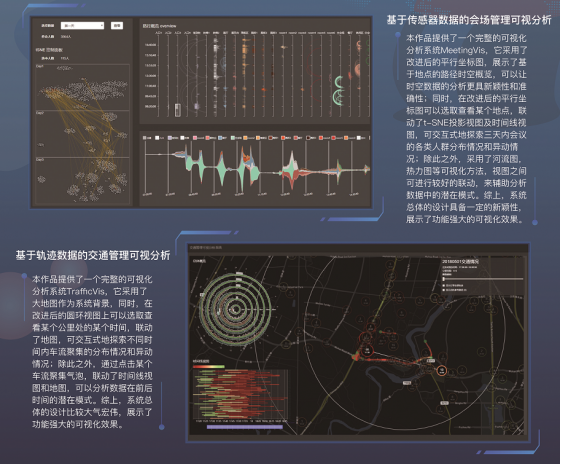This screenshot has width=561, height=464.
Task: Click the purple legend swatch in the river chart
Action: (x=170, y=138)
